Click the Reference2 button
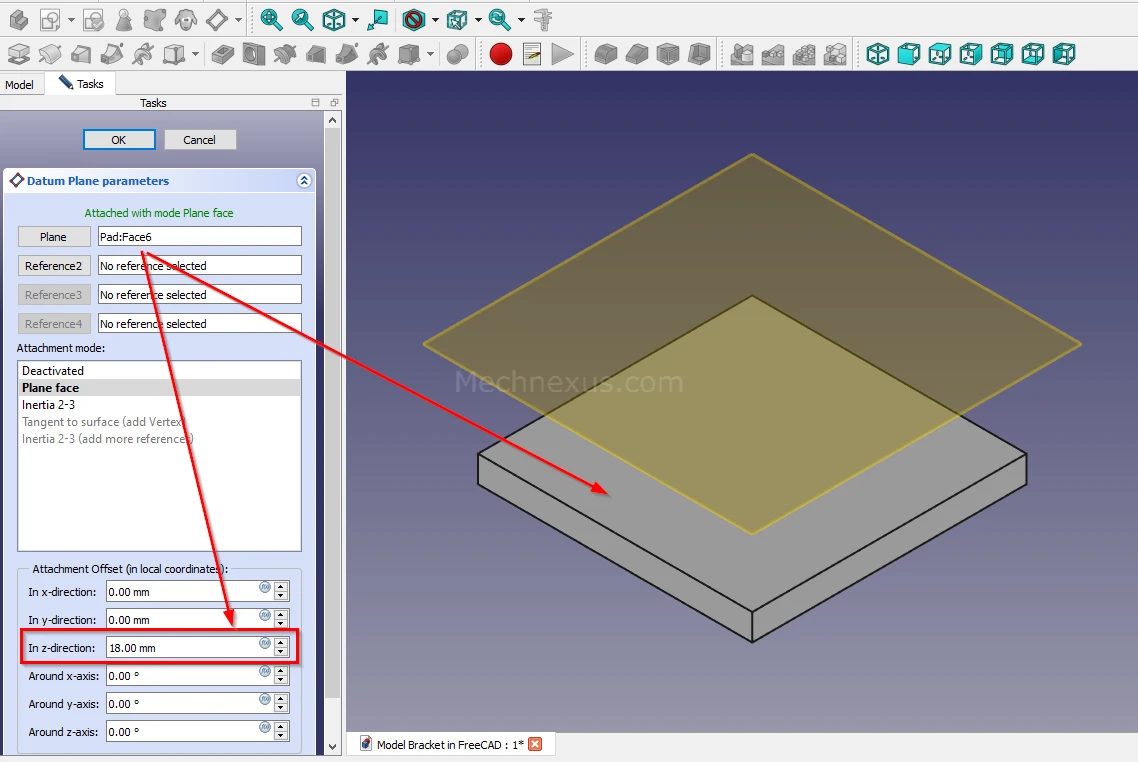1138x762 pixels. coord(54,266)
